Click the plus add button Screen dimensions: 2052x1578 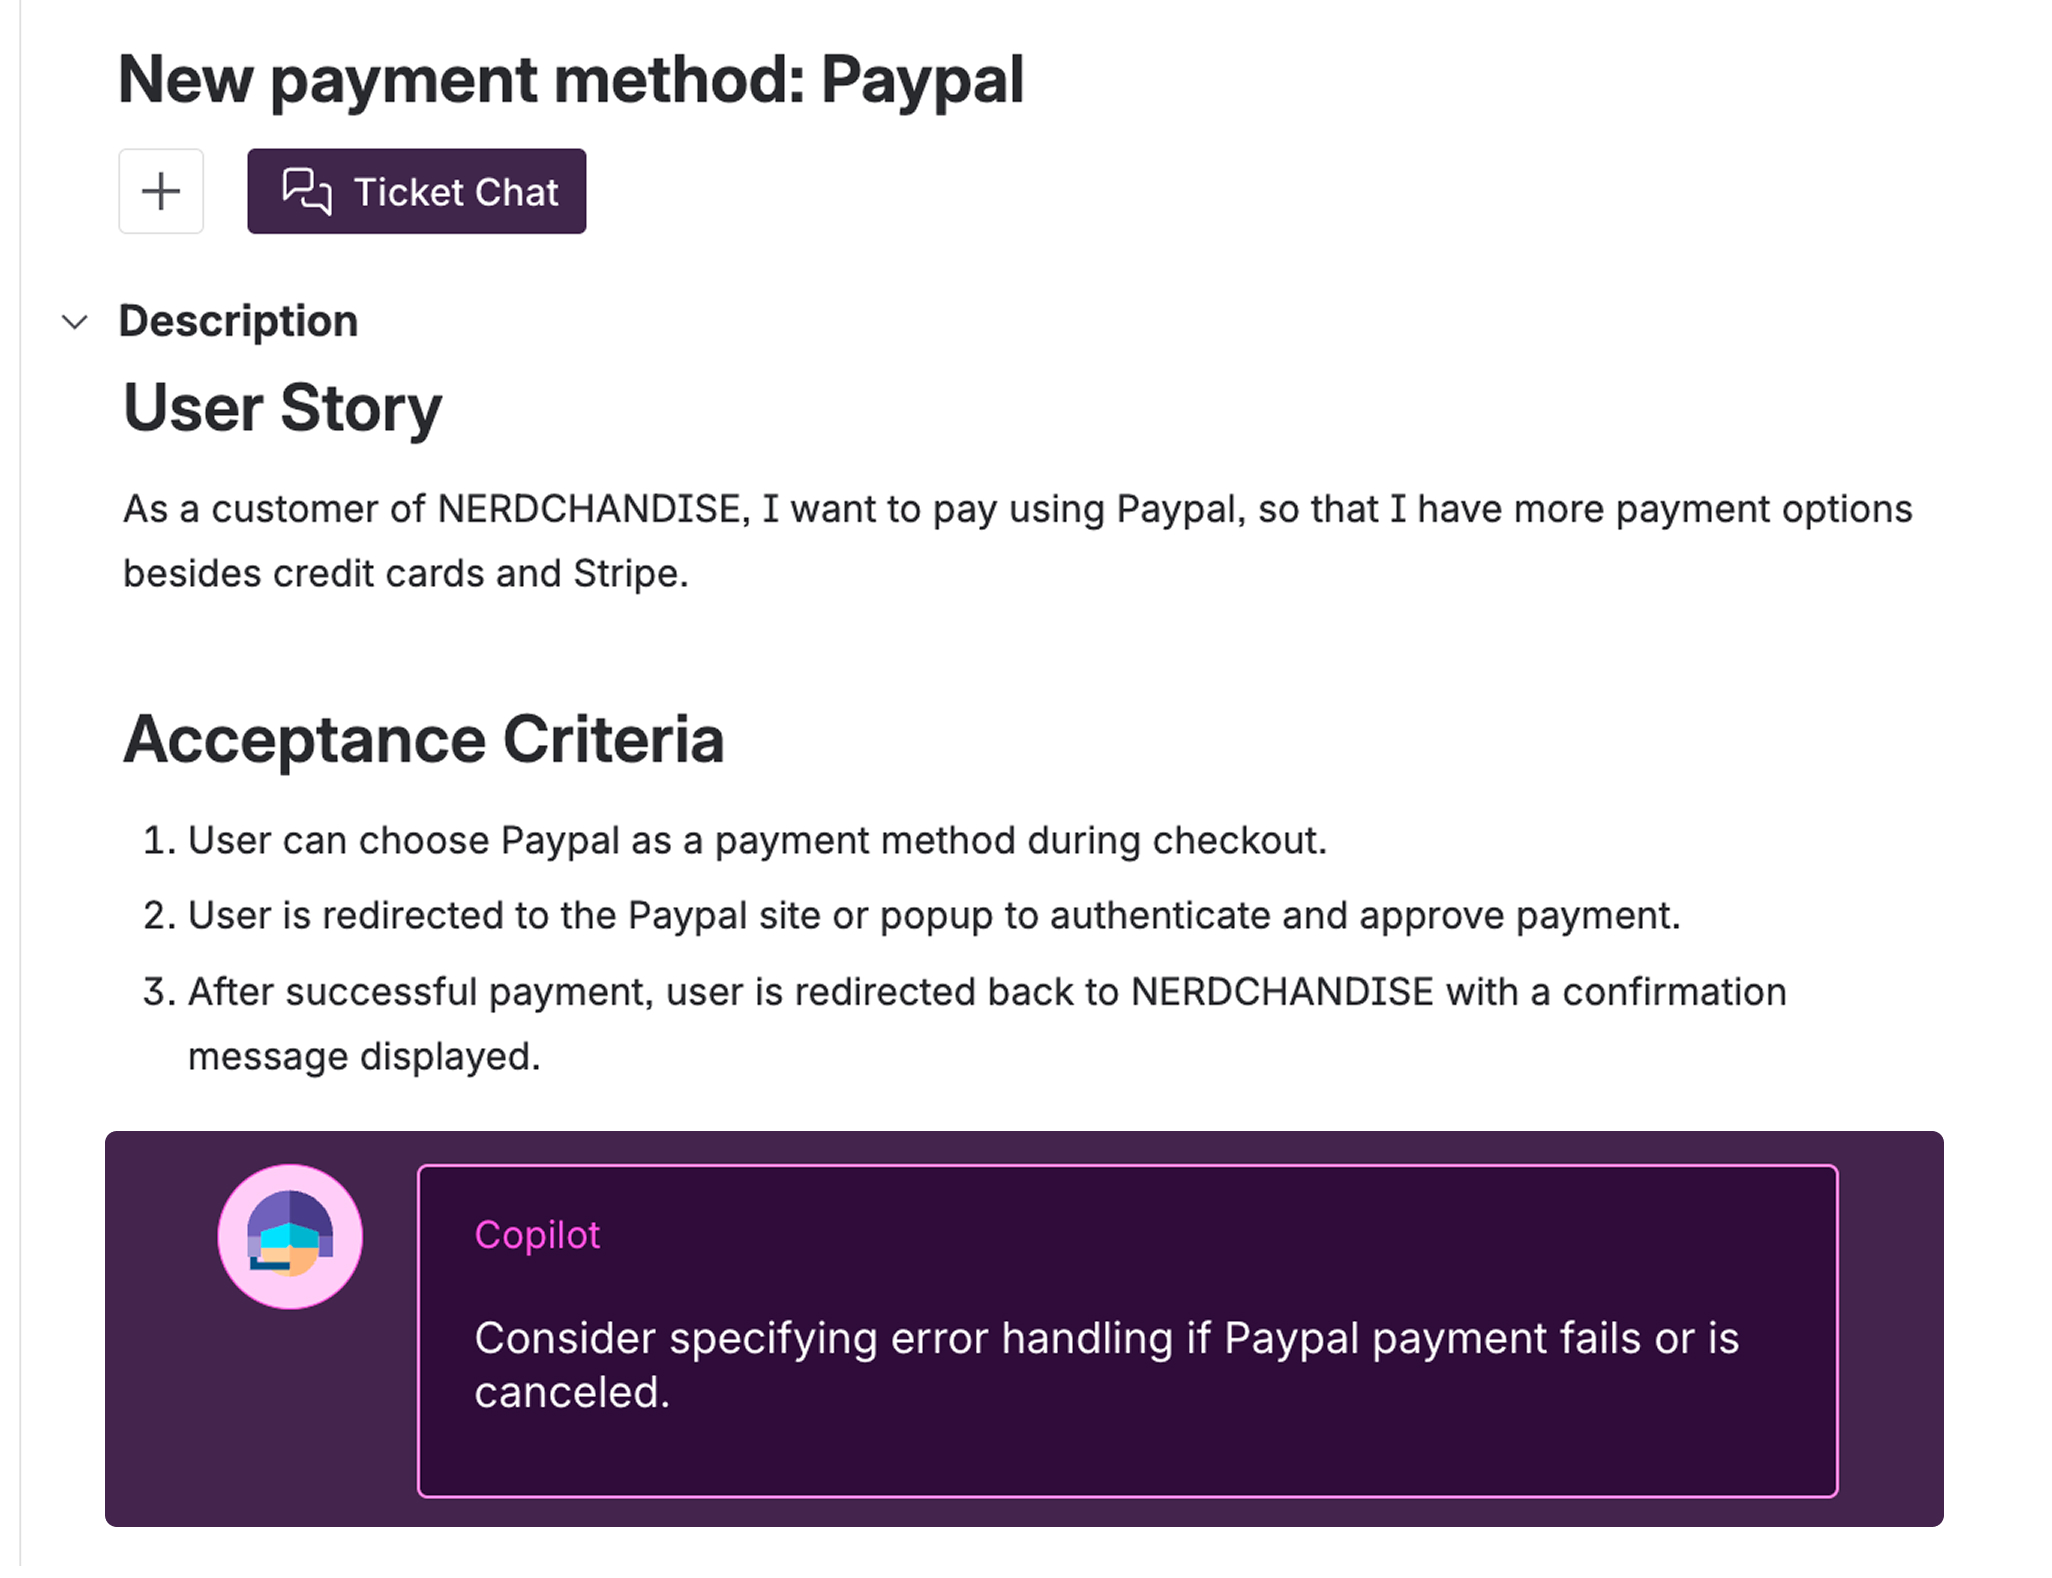(161, 191)
